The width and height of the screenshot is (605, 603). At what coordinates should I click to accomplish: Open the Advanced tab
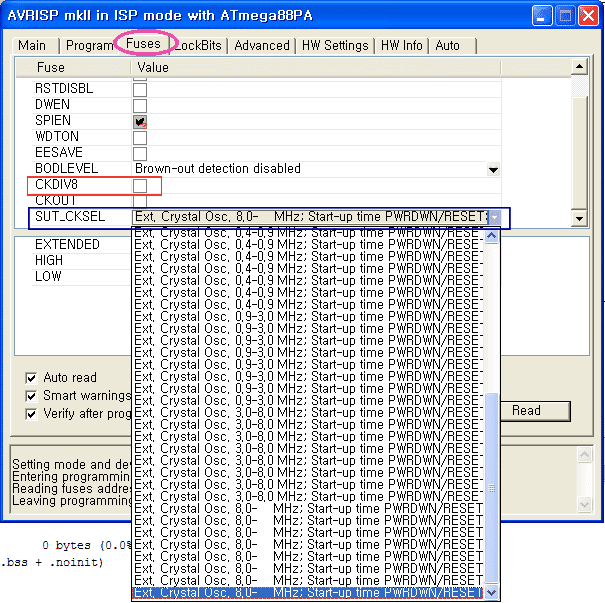click(x=262, y=46)
